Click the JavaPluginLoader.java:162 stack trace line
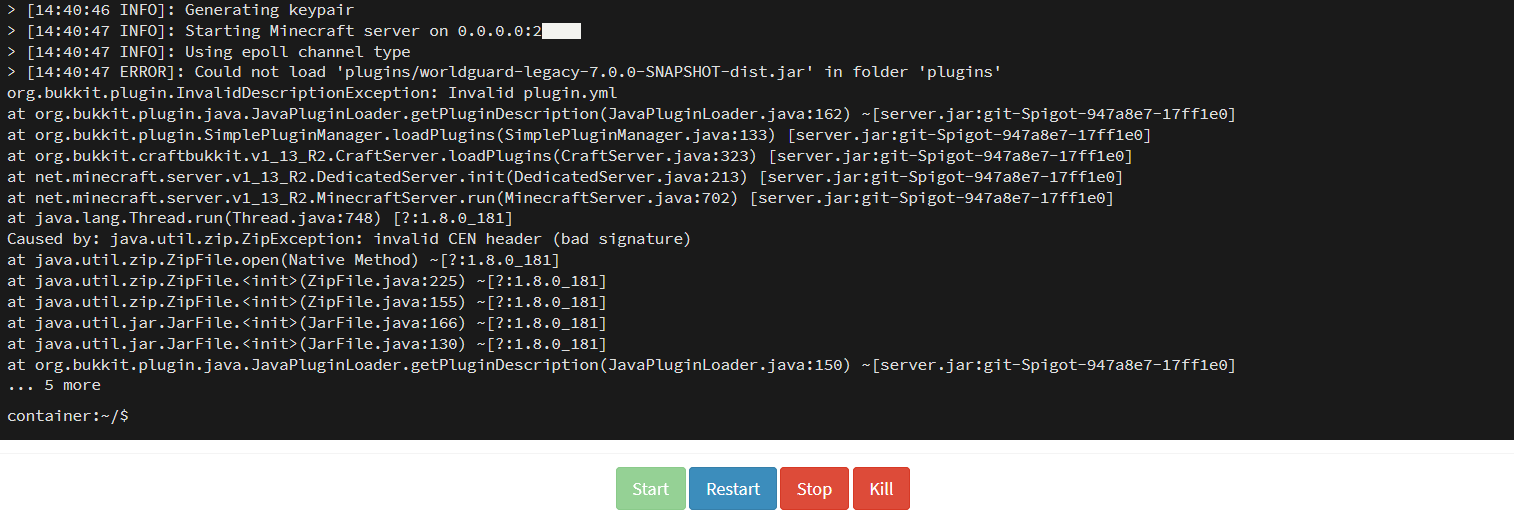1514x522 pixels. [x=620, y=114]
